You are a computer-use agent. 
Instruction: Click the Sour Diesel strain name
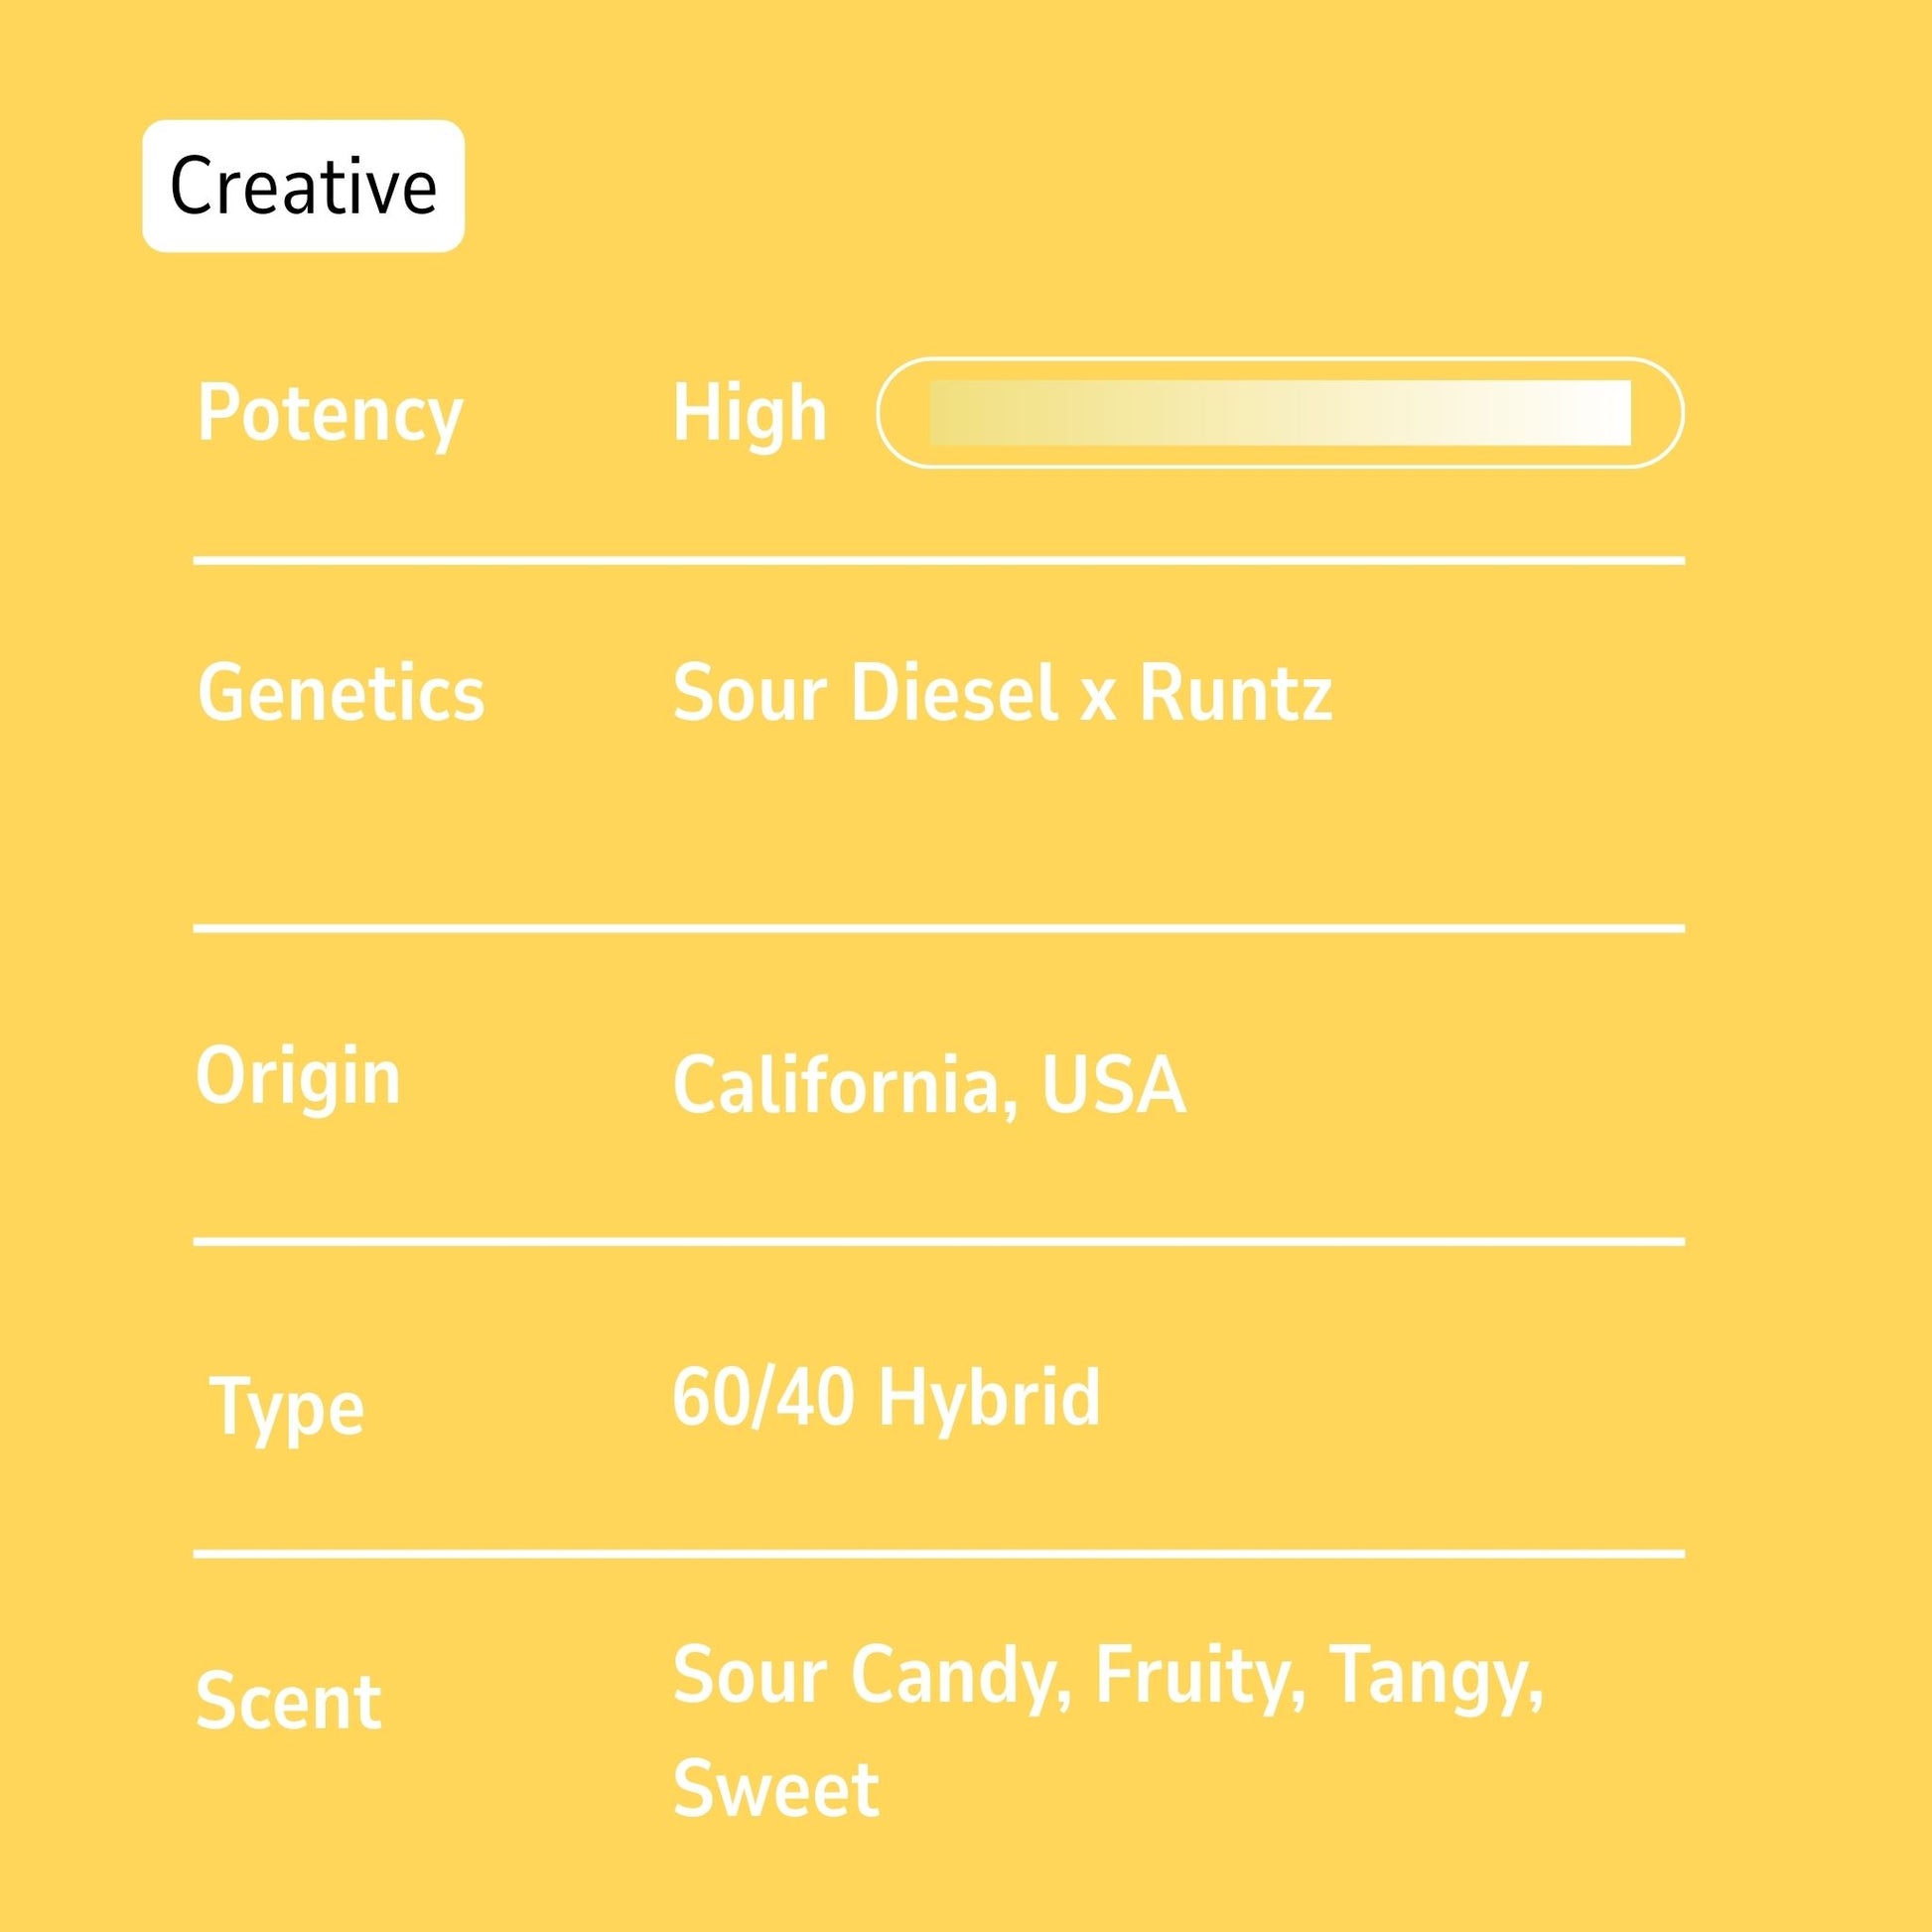tap(865, 693)
